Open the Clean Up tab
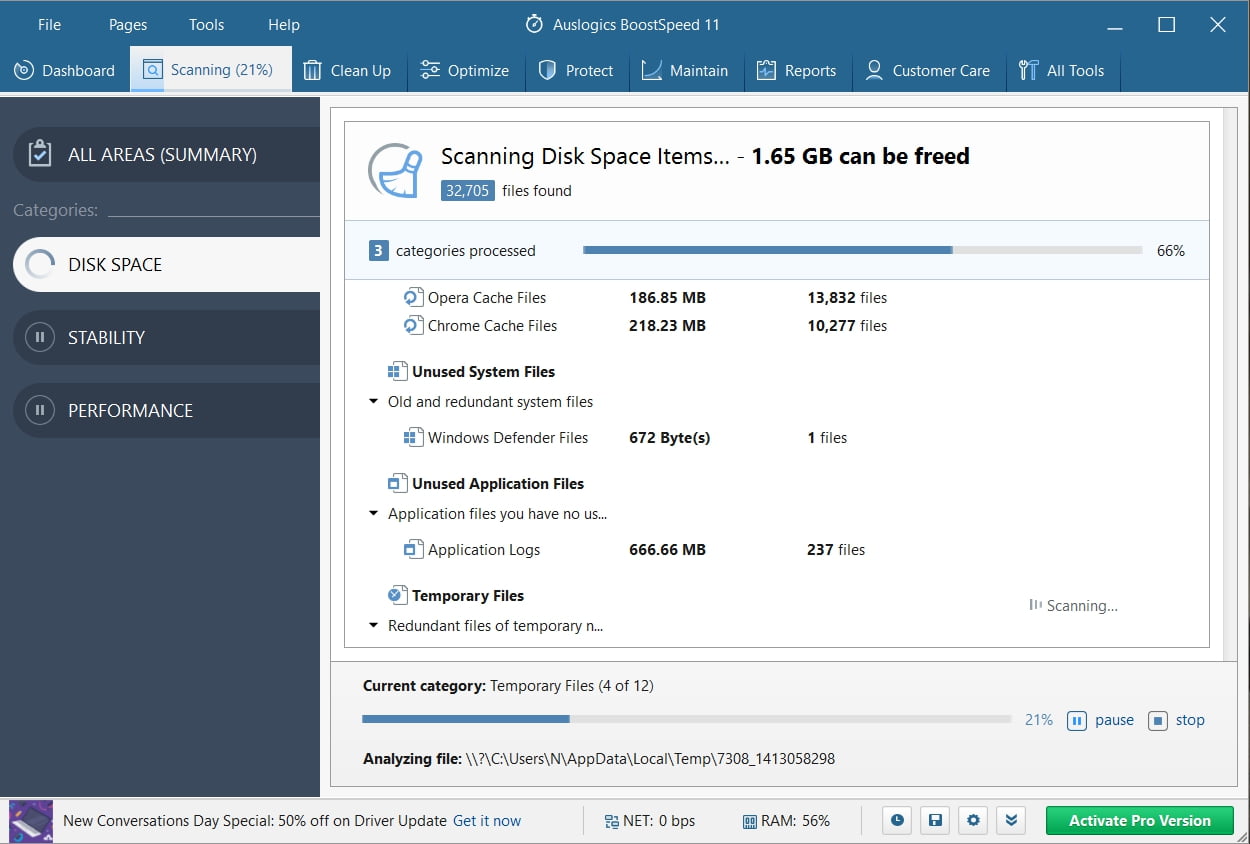Image resolution: width=1250 pixels, height=844 pixels. [347, 70]
